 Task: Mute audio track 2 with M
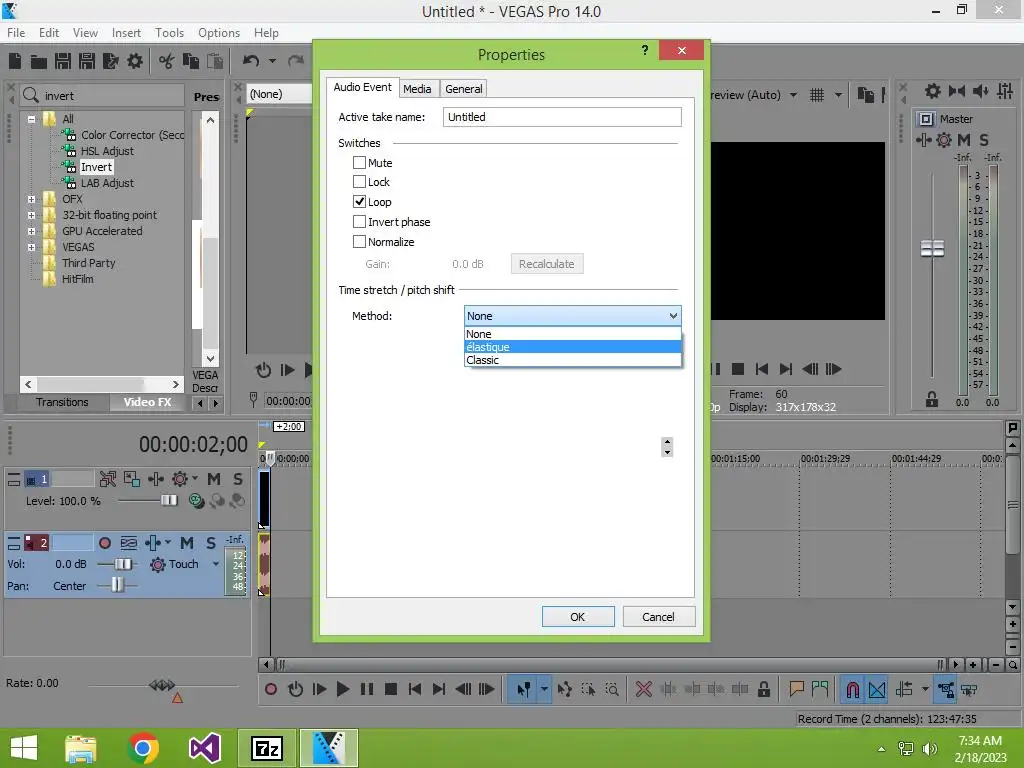pyautogui.click(x=187, y=543)
